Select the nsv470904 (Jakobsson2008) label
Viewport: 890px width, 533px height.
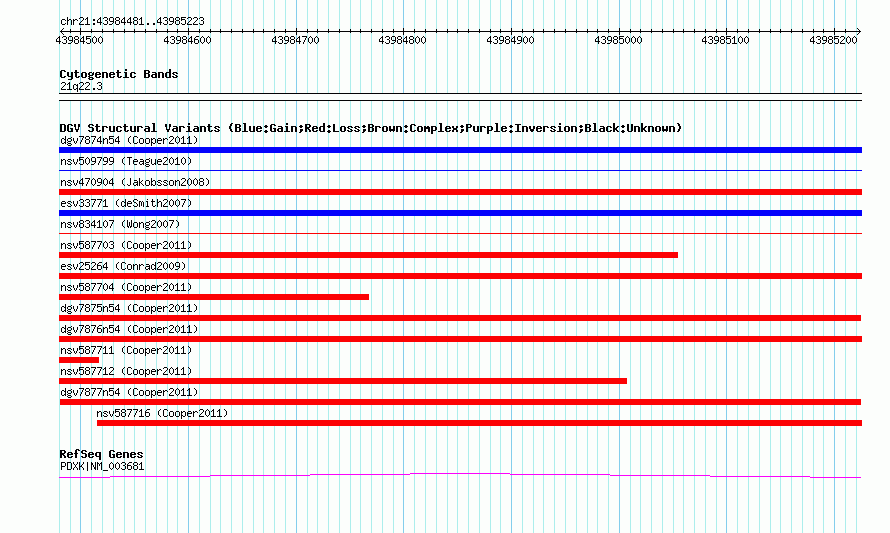click(x=135, y=182)
